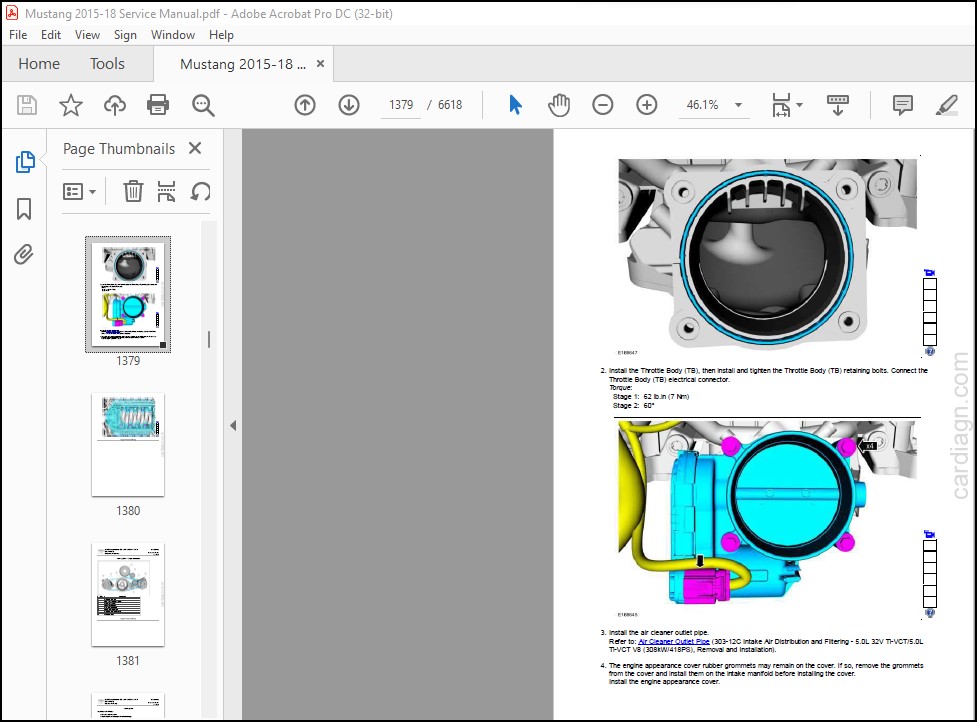The image size is (977, 722).
Task: Open the zoom level dropdown arrow
Action: click(x=738, y=105)
